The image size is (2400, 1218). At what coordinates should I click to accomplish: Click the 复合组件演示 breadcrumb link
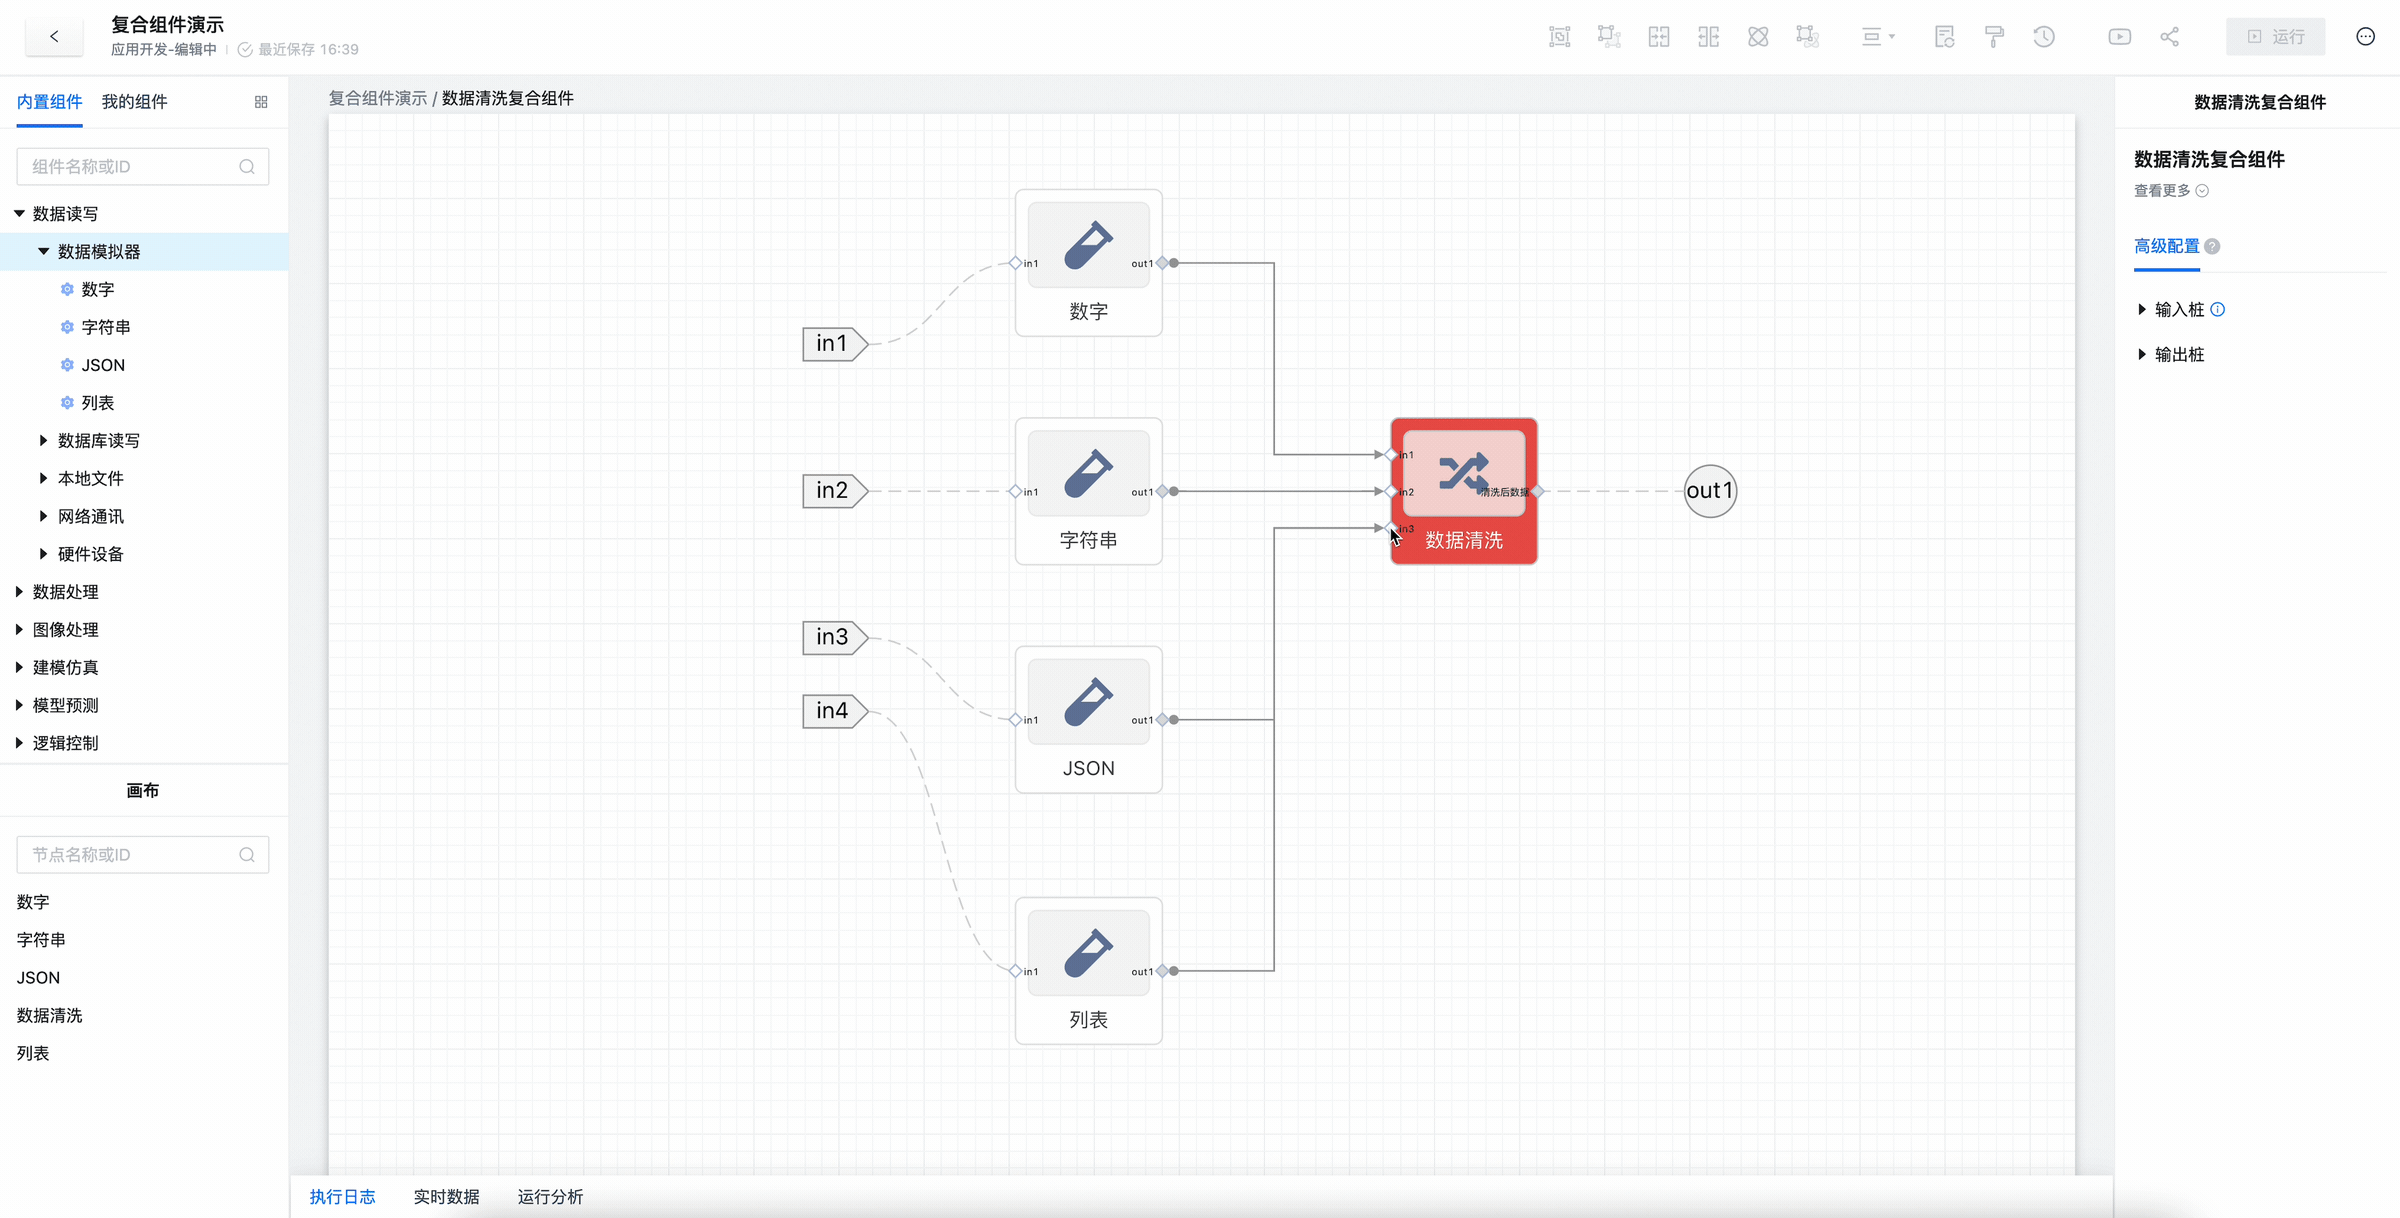click(377, 98)
